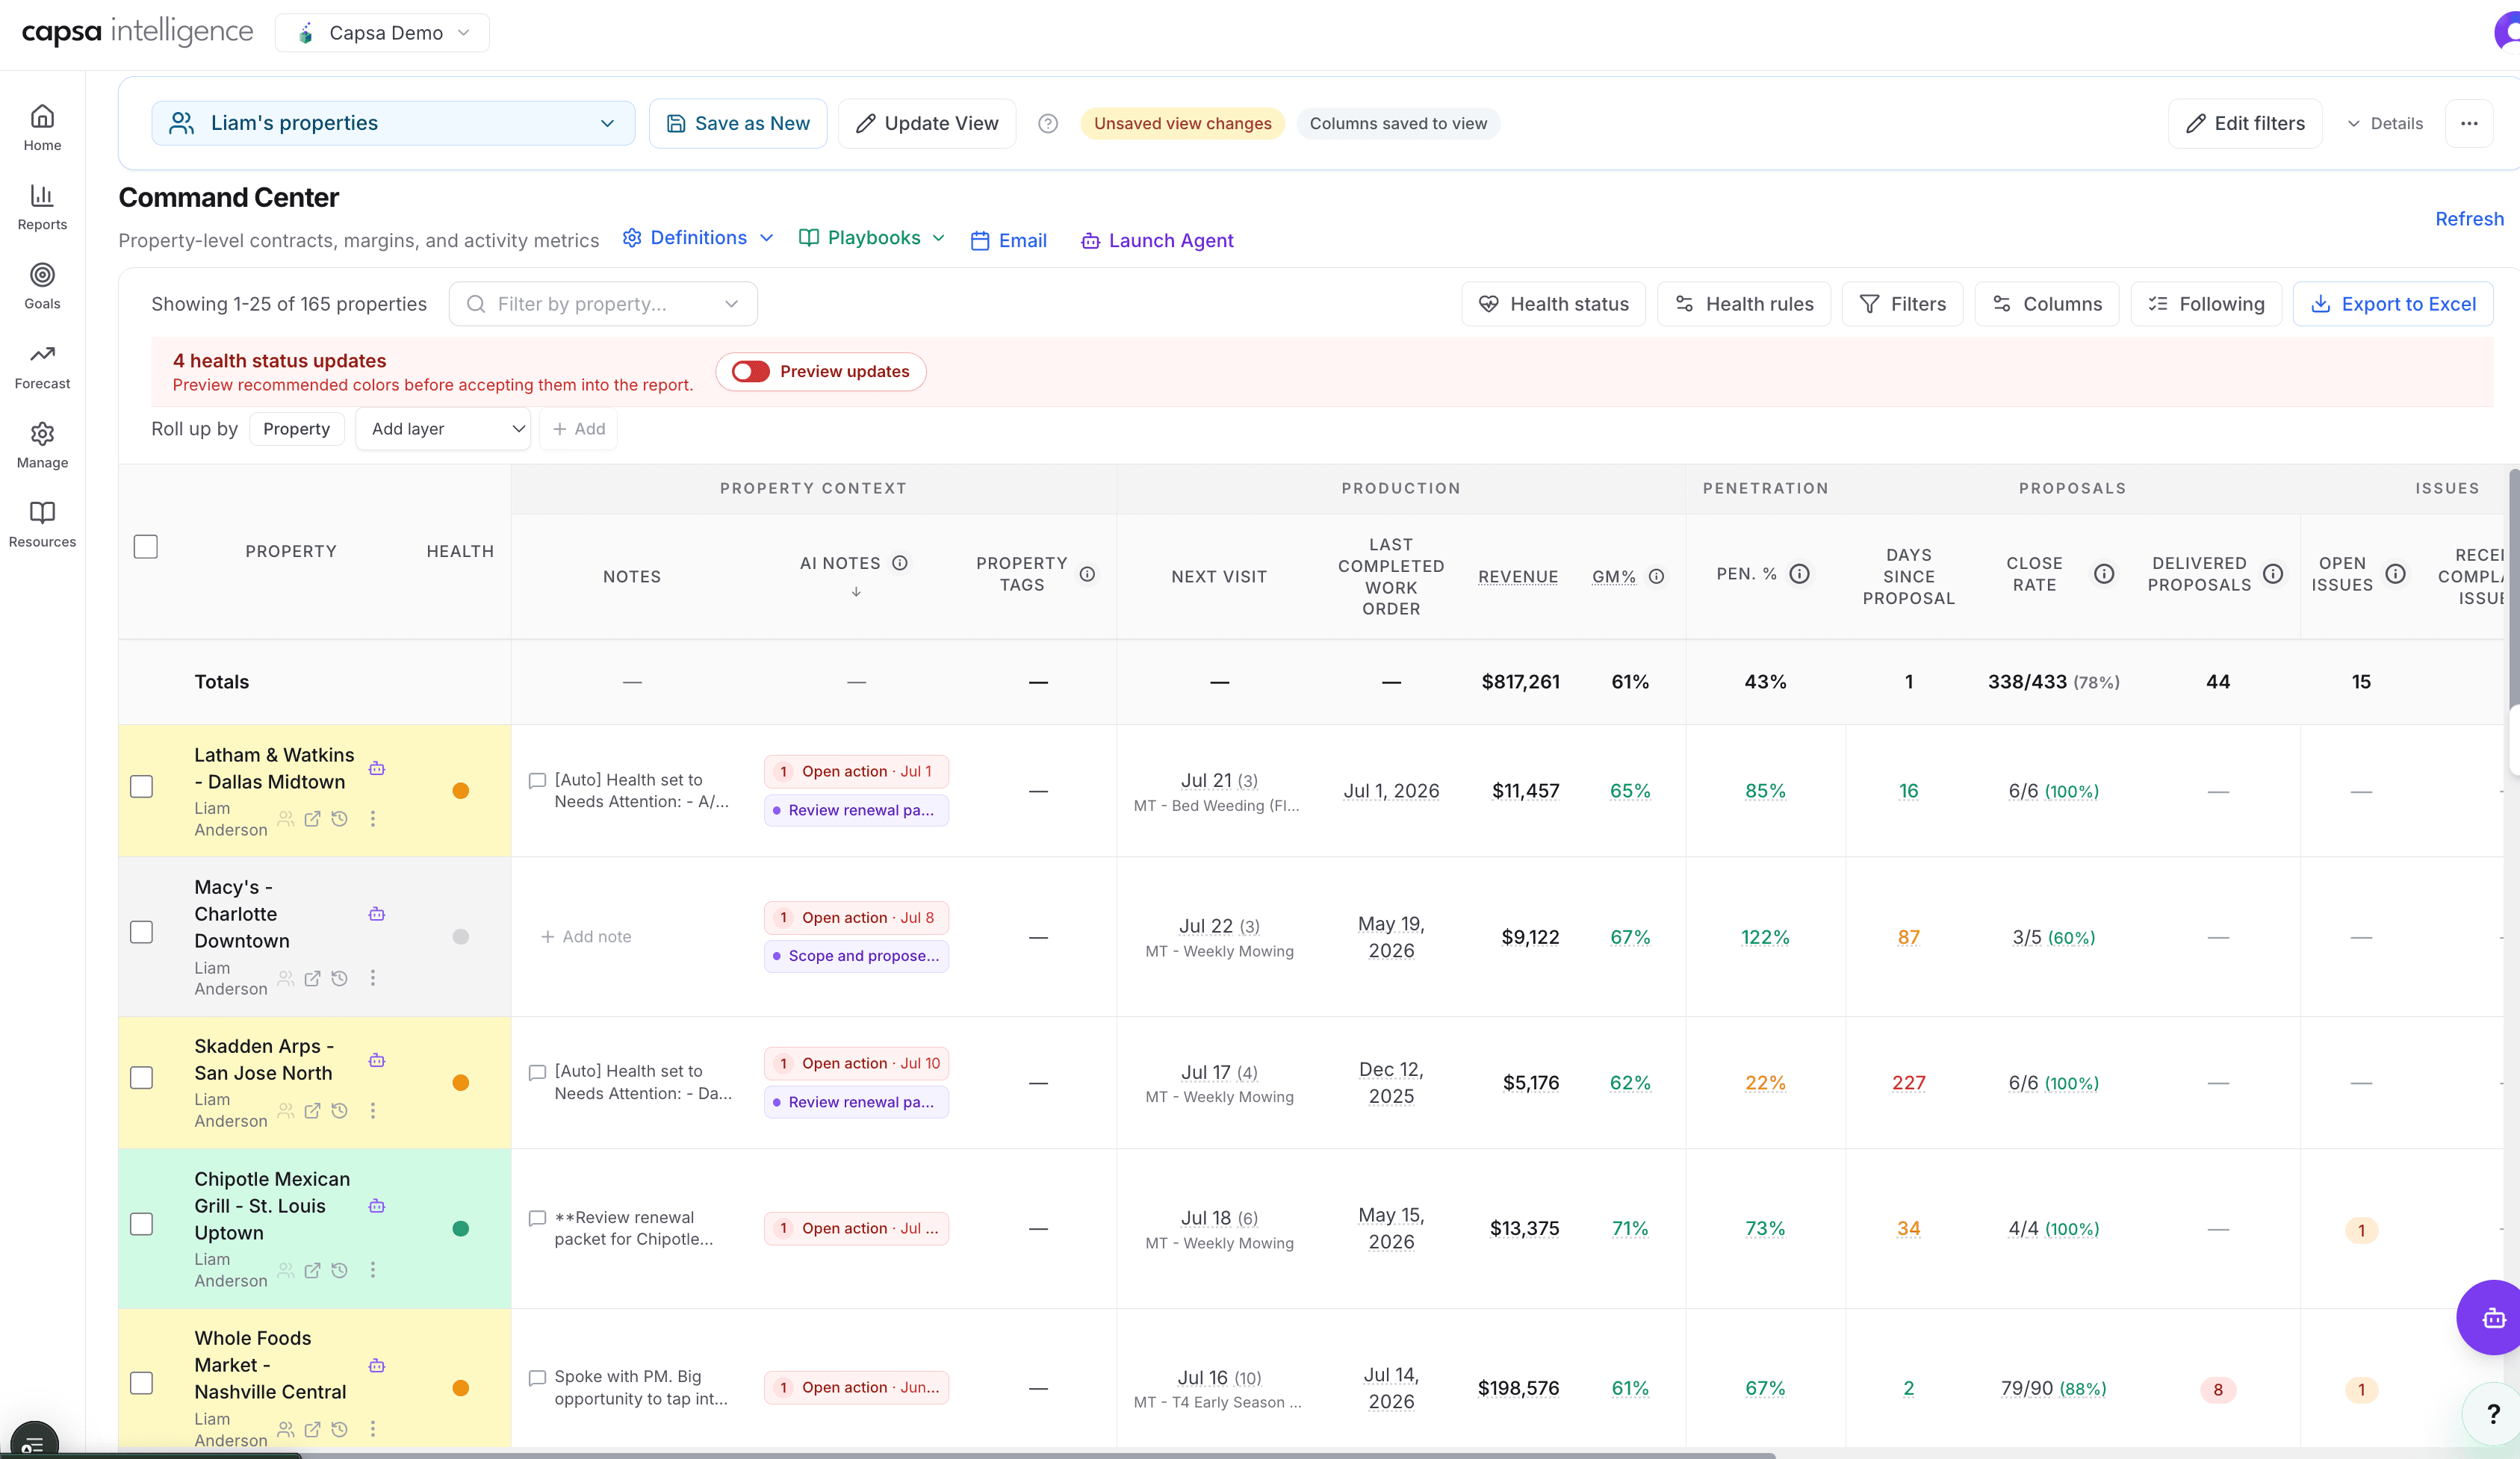This screenshot has width=2520, height=1459.
Task: Click the info icon next to GM% header
Action: [1656, 576]
